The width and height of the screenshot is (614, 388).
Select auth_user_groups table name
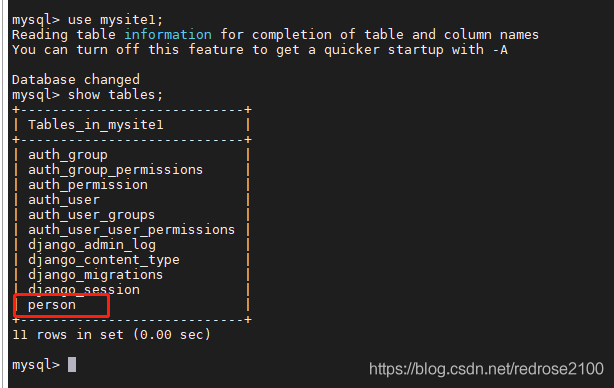pos(92,215)
